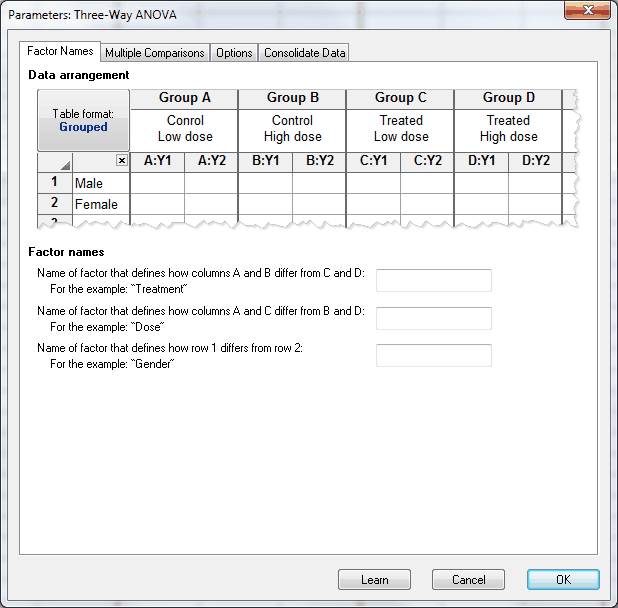Screen dimensions: 618x608
Task: Select the B:Y1 subcolumn header
Action: (x=265, y=161)
